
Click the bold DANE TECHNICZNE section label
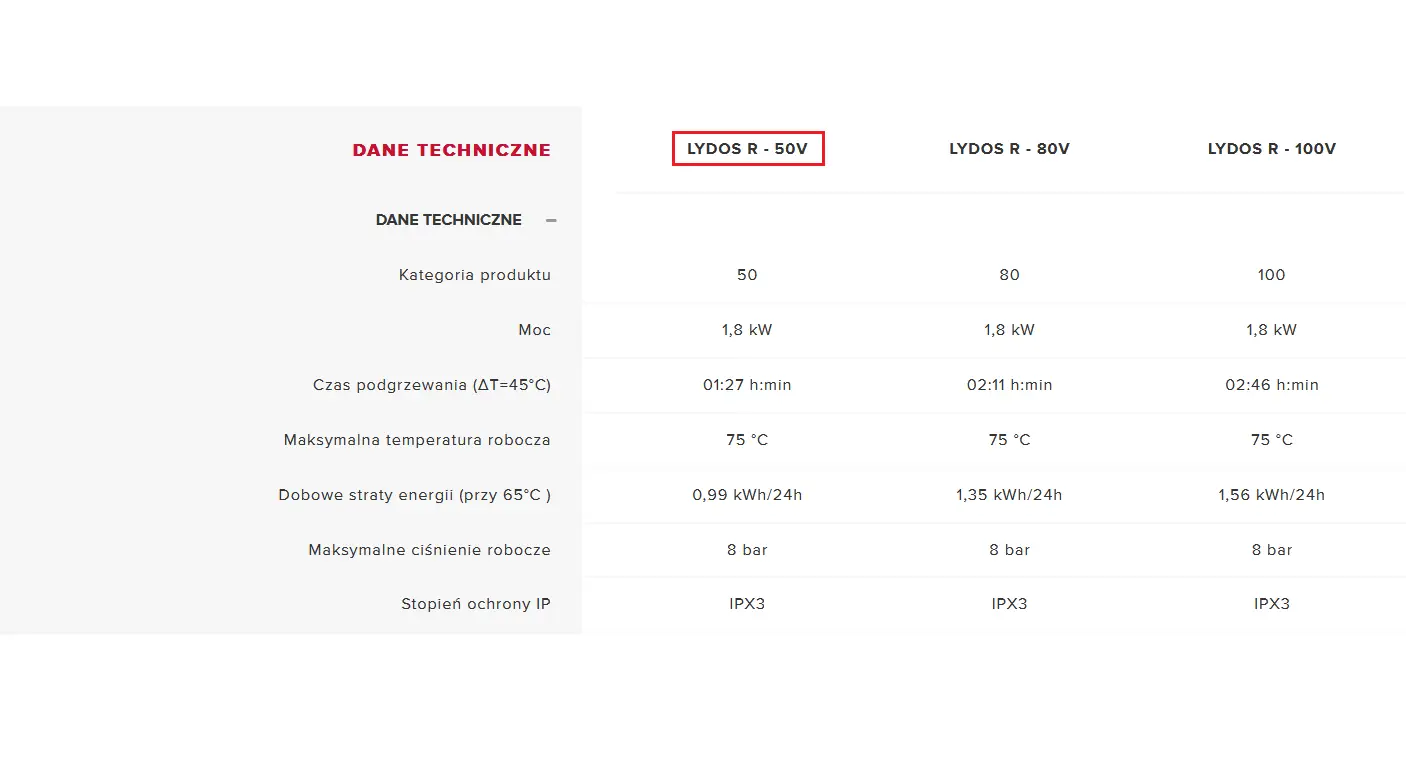coord(448,220)
